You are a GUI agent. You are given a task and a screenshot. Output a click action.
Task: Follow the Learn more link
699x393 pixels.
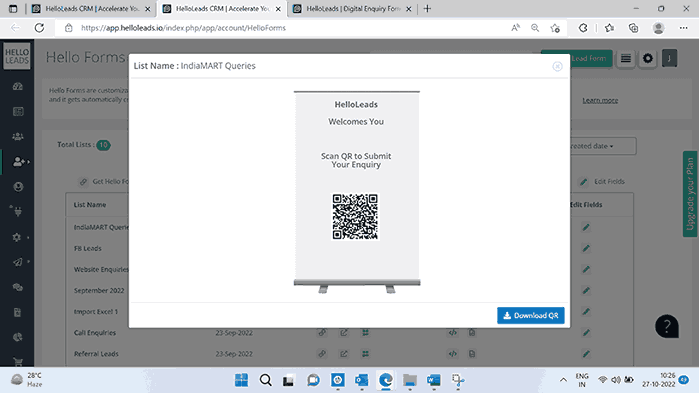[x=600, y=100]
